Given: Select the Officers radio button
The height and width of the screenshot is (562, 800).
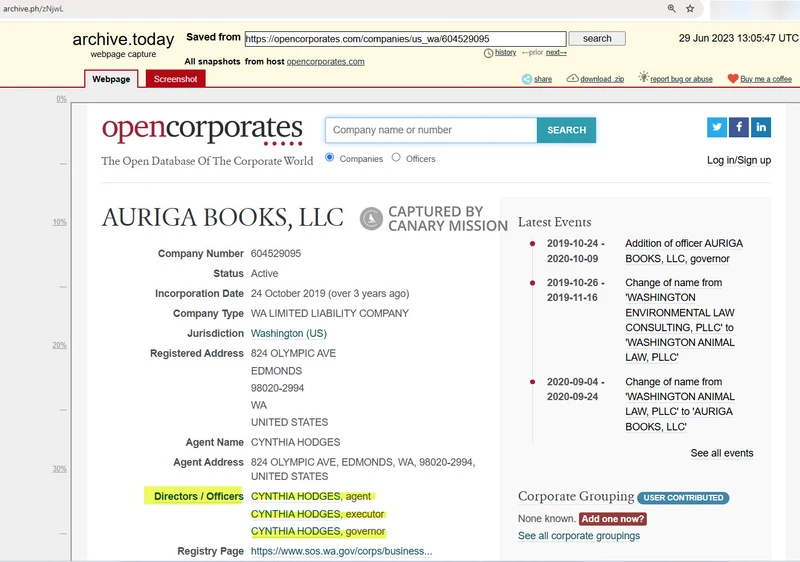Looking at the screenshot, I should coord(396,157).
